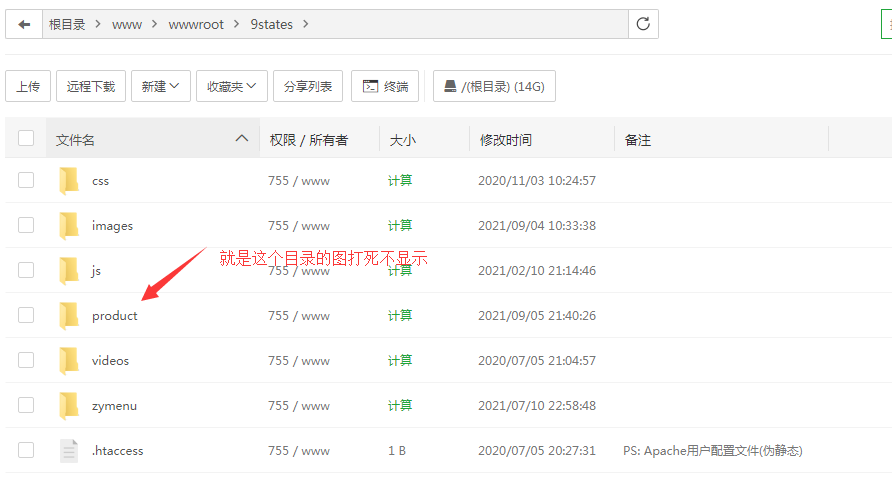Go to www breadcrumb
The height and width of the screenshot is (478, 892).
click(127, 24)
